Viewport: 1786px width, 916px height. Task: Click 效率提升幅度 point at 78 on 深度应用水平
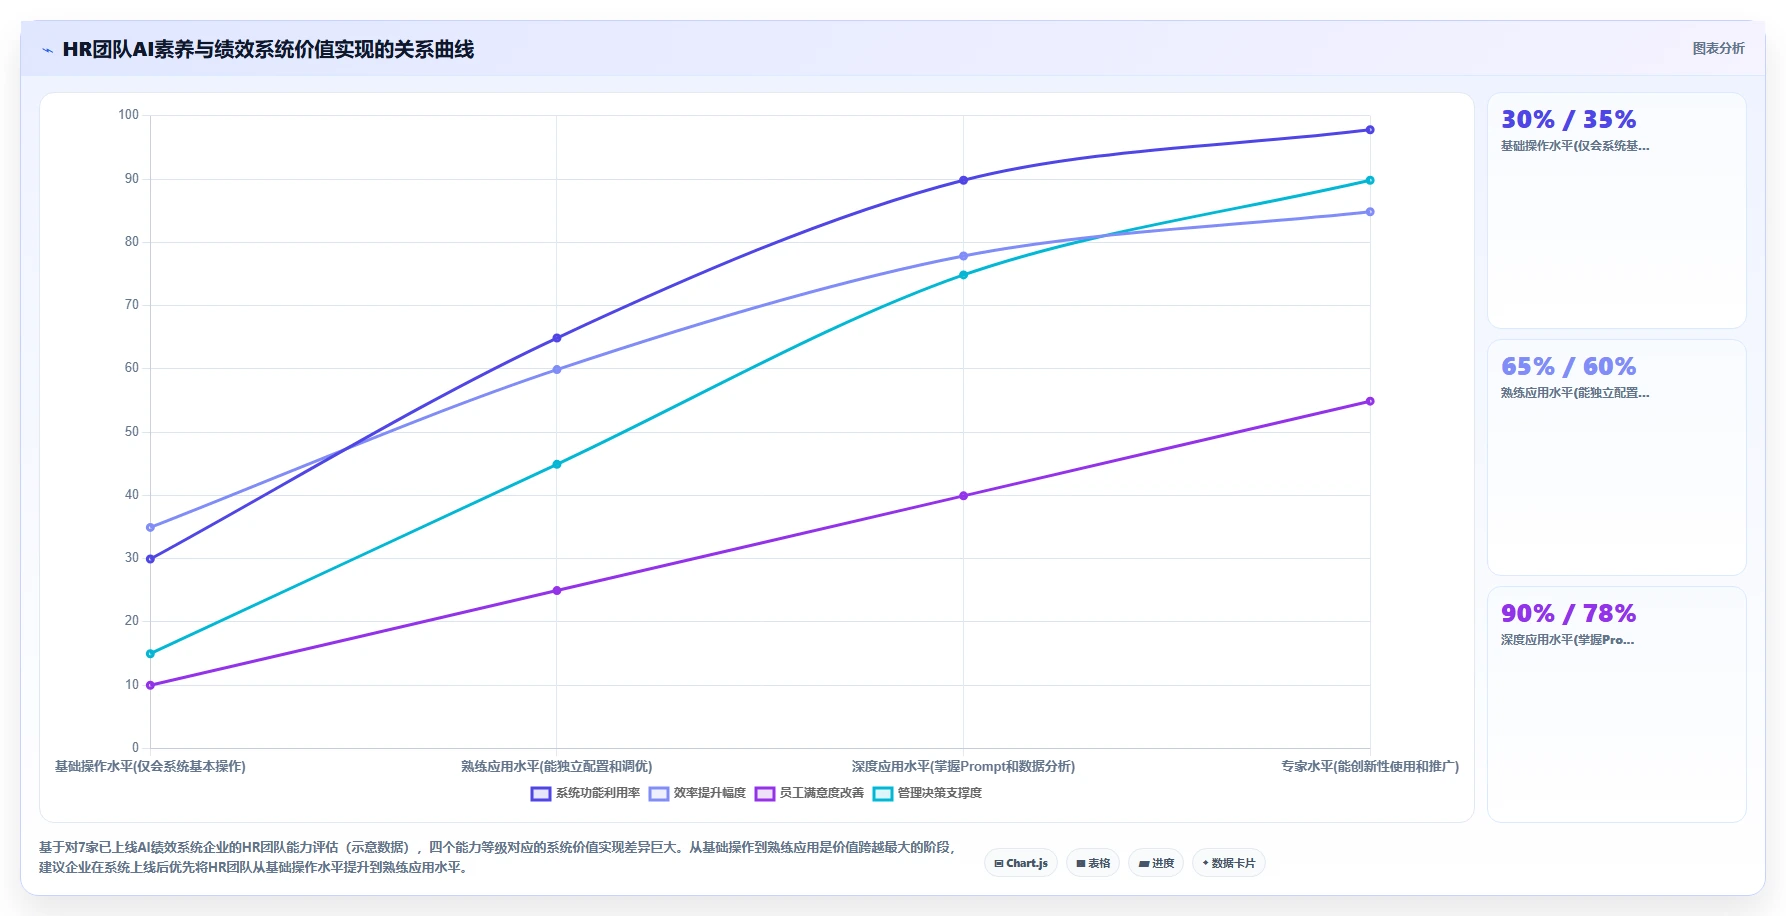coord(963,256)
